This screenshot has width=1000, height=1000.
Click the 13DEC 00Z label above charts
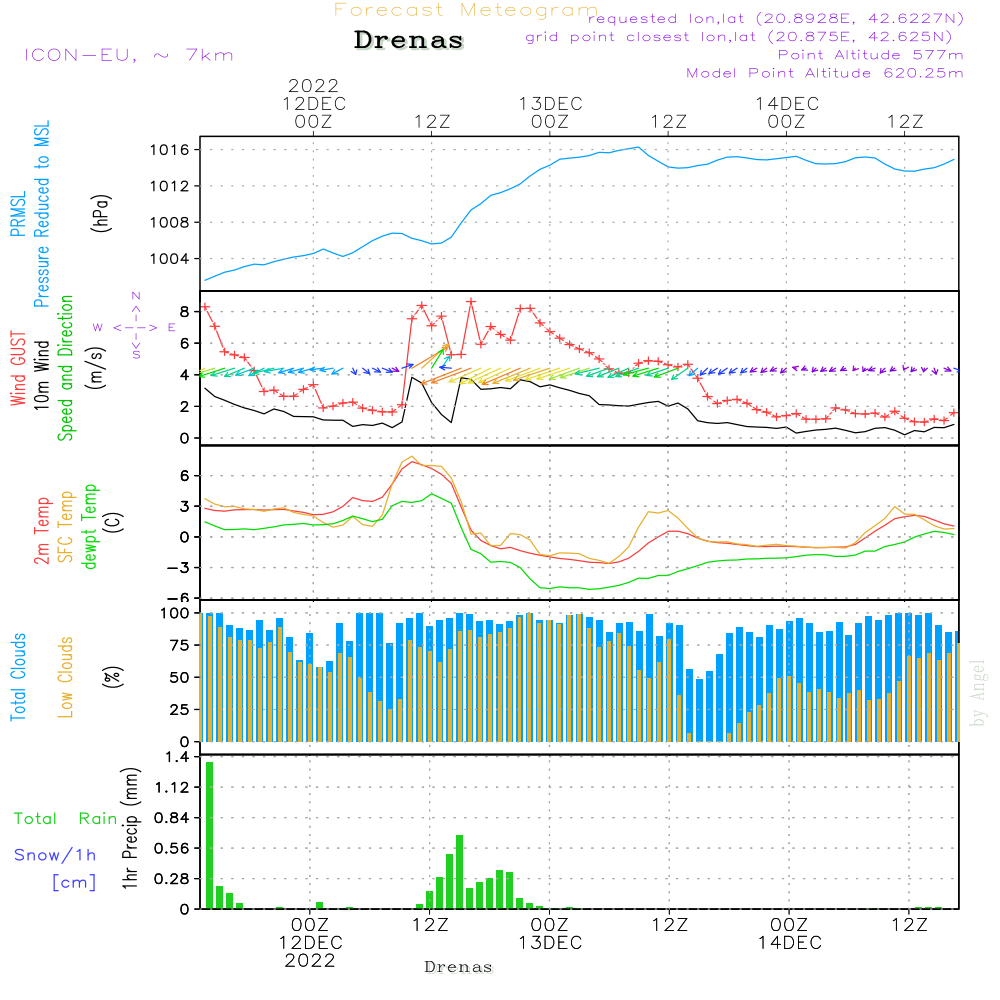tap(549, 112)
